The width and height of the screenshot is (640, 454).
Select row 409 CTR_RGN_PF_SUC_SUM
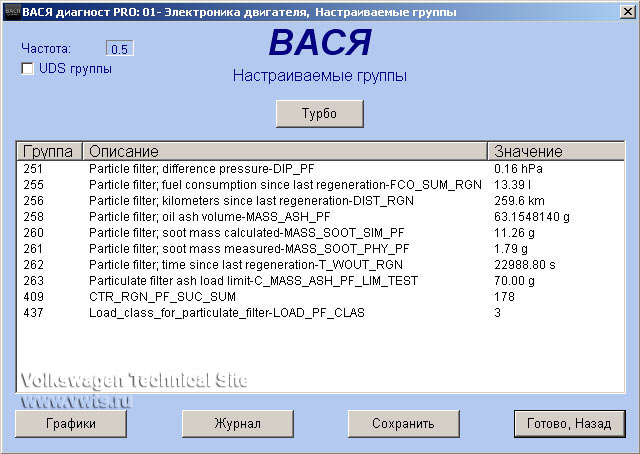(320, 296)
